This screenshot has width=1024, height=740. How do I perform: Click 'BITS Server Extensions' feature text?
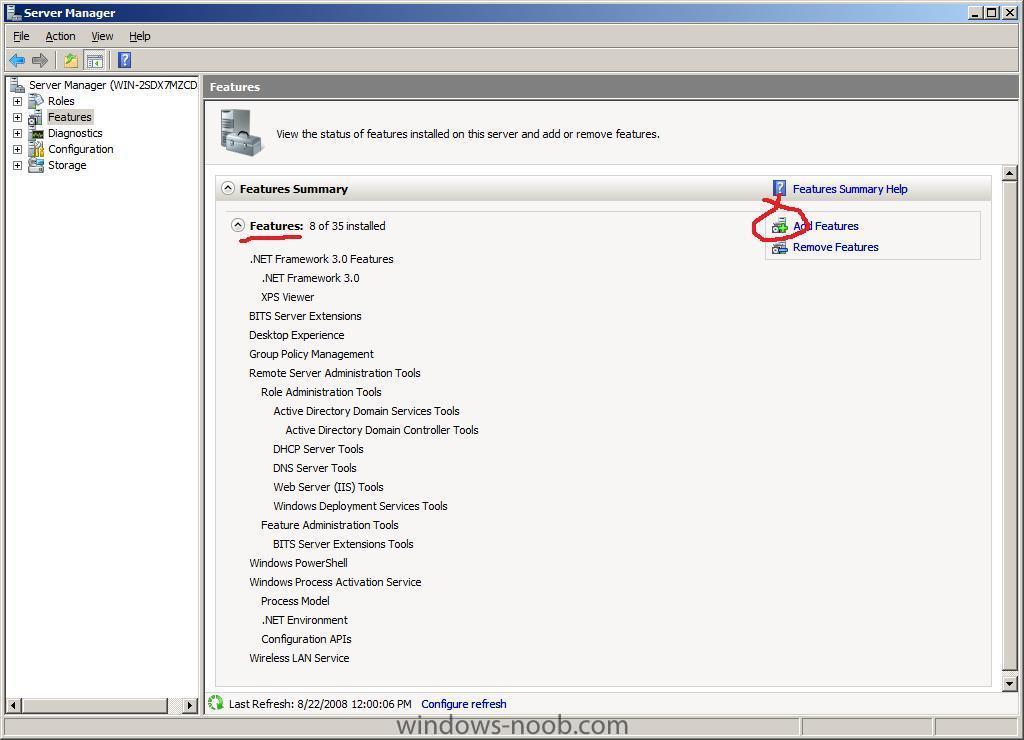[305, 316]
